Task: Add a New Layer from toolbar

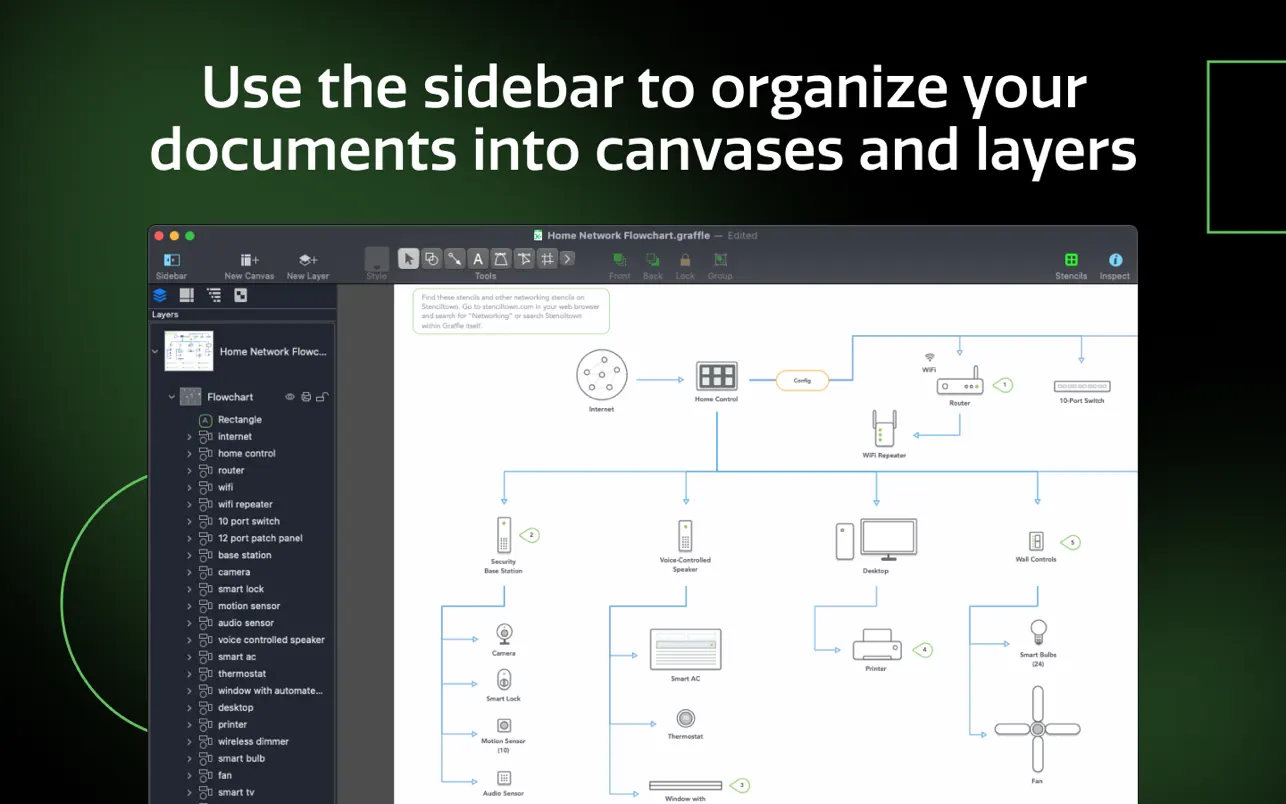Action: coord(308,260)
